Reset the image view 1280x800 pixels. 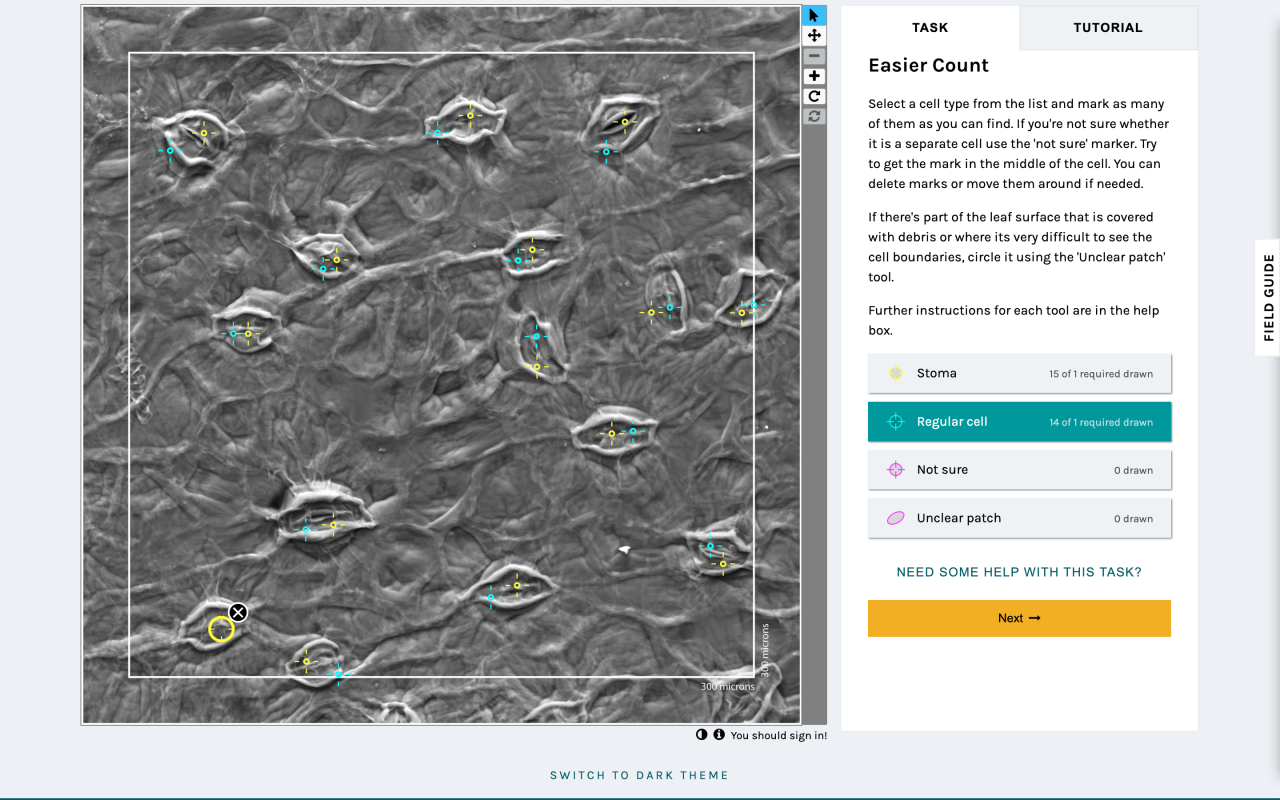[814, 116]
